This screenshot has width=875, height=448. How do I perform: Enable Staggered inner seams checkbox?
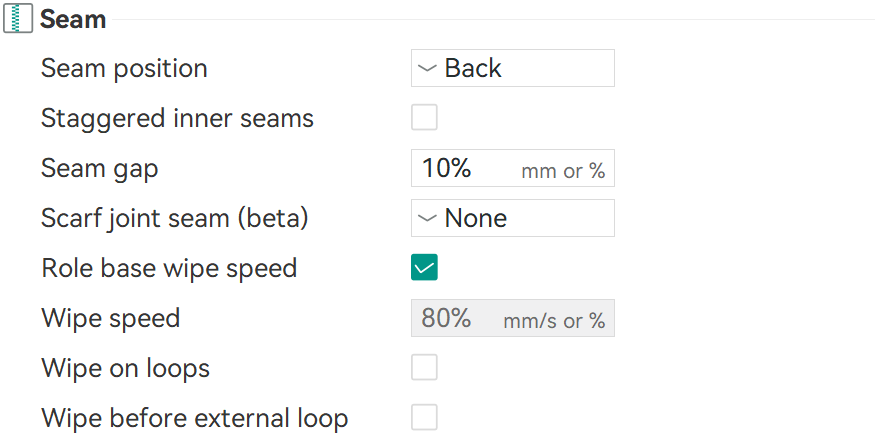pyautogui.click(x=425, y=118)
